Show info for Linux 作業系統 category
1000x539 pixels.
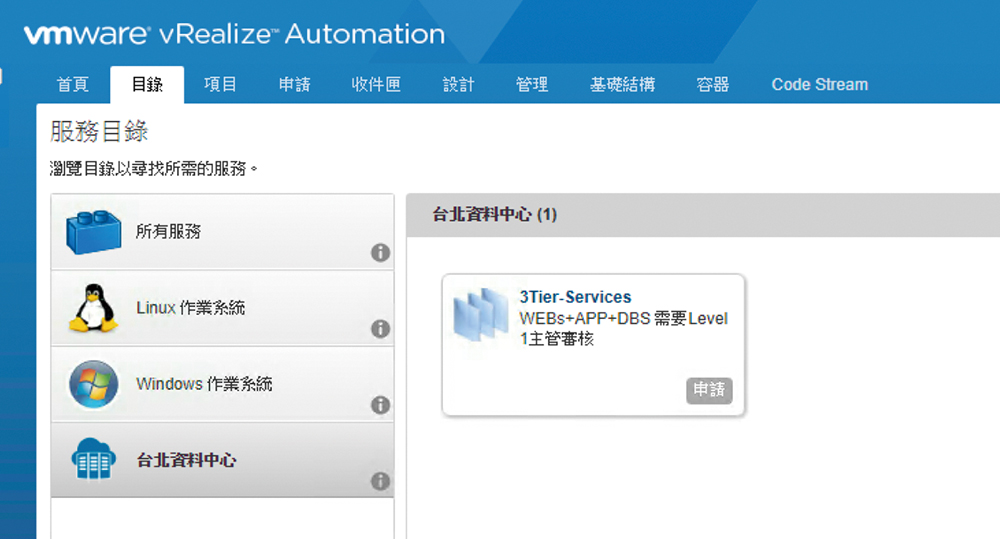[x=380, y=329]
